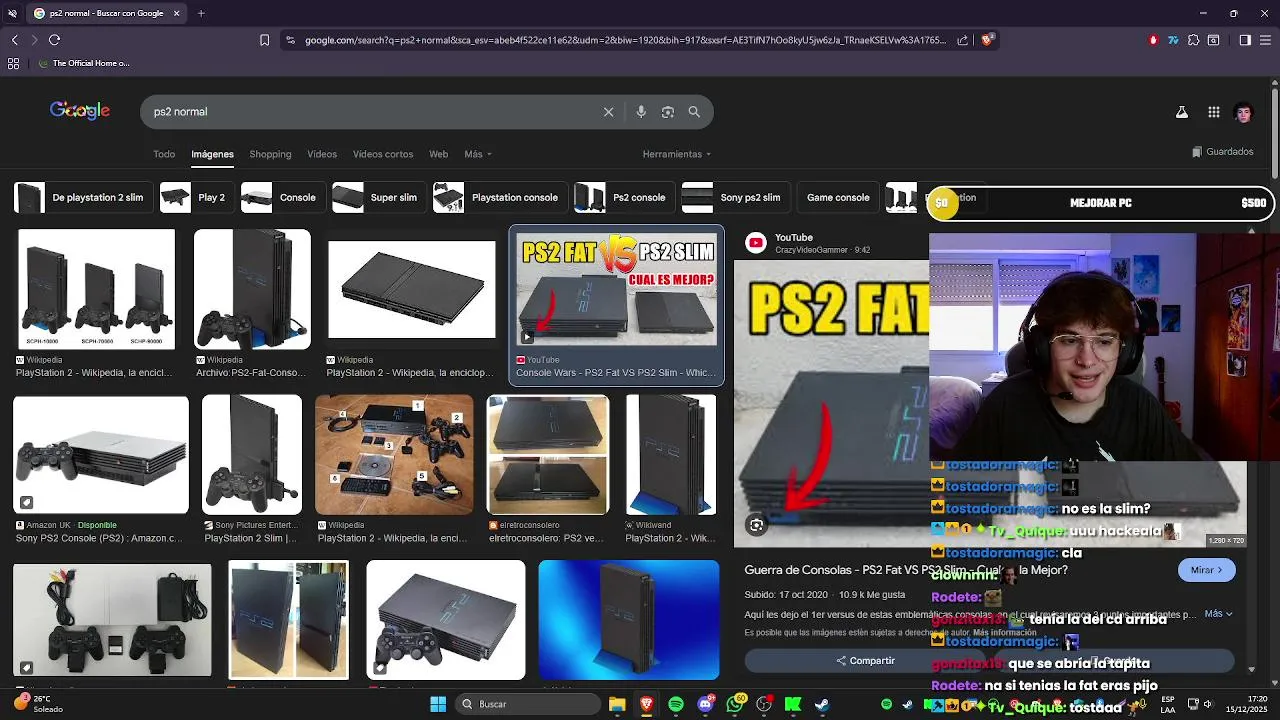Switch to the Shopping tab
Screen dimensions: 1280x720
(x=270, y=154)
